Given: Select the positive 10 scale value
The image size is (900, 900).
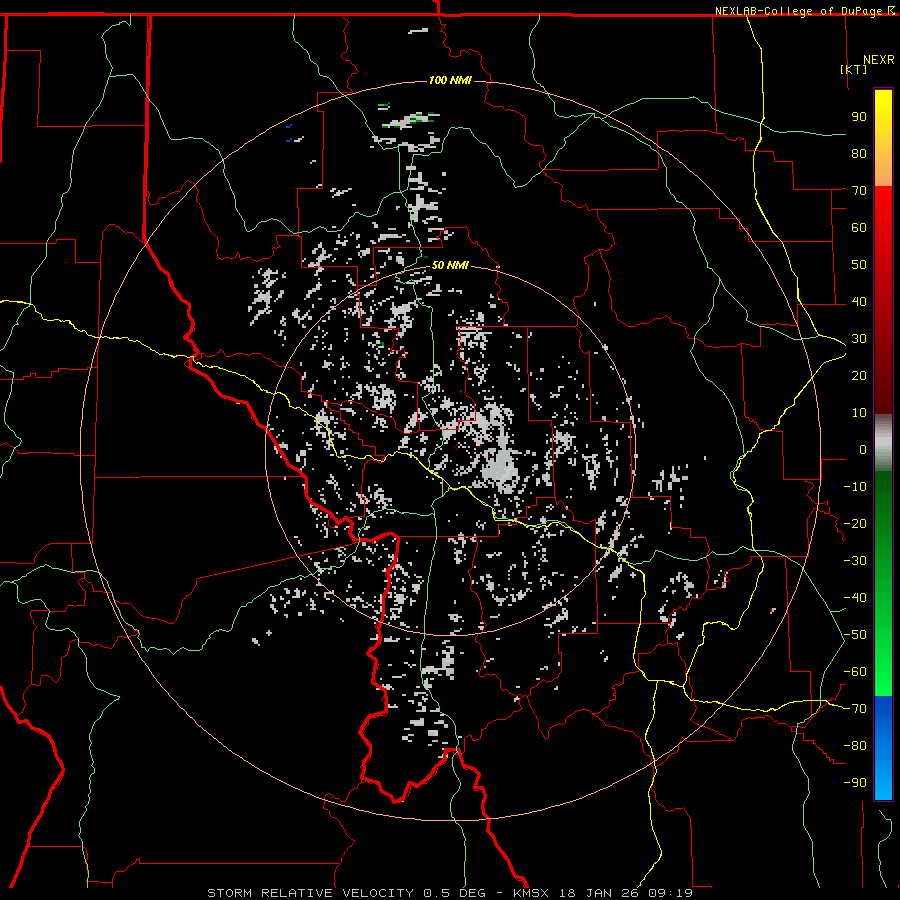Looking at the screenshot, I should [859, 413].
